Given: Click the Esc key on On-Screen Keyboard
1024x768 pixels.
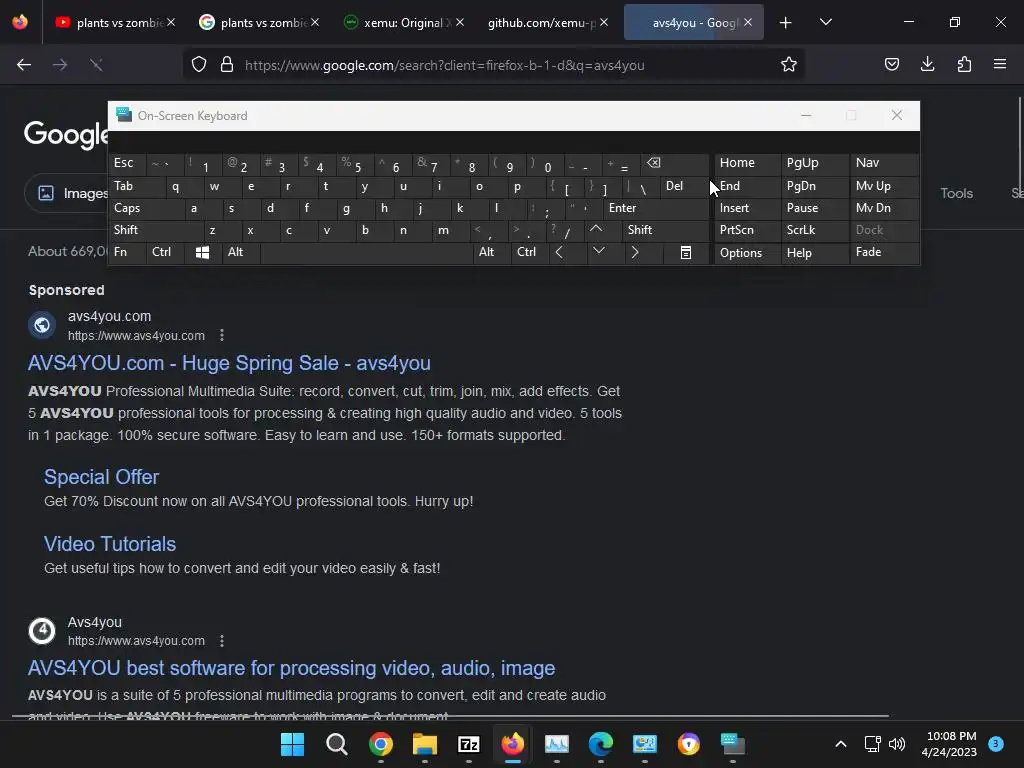Looking at the screenshot, I should click(127, 163).
